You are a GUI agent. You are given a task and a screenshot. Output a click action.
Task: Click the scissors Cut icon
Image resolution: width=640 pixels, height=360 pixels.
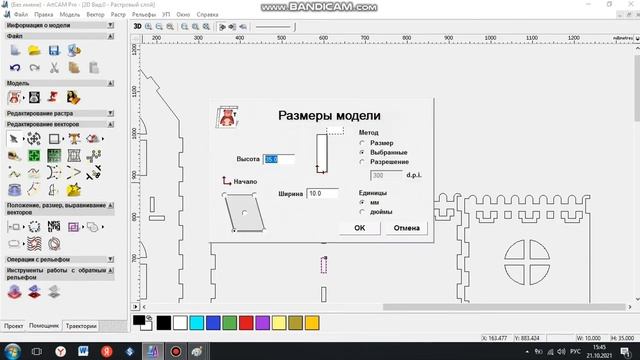click(x=54, y=68)
